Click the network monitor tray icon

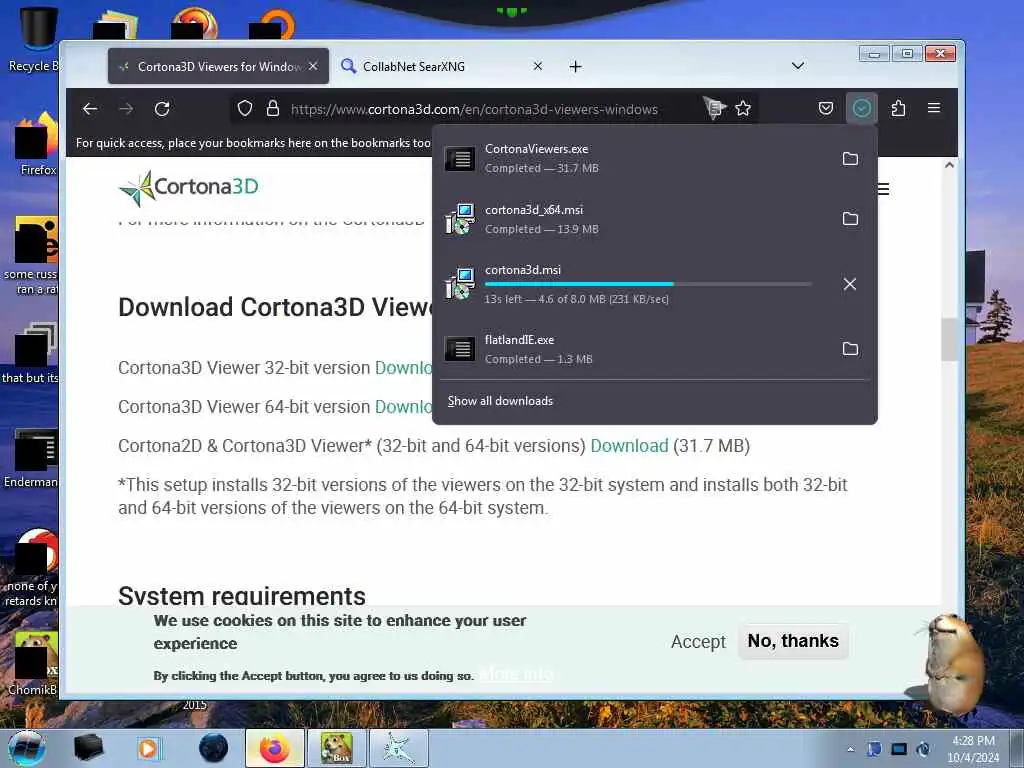point(899,749)
